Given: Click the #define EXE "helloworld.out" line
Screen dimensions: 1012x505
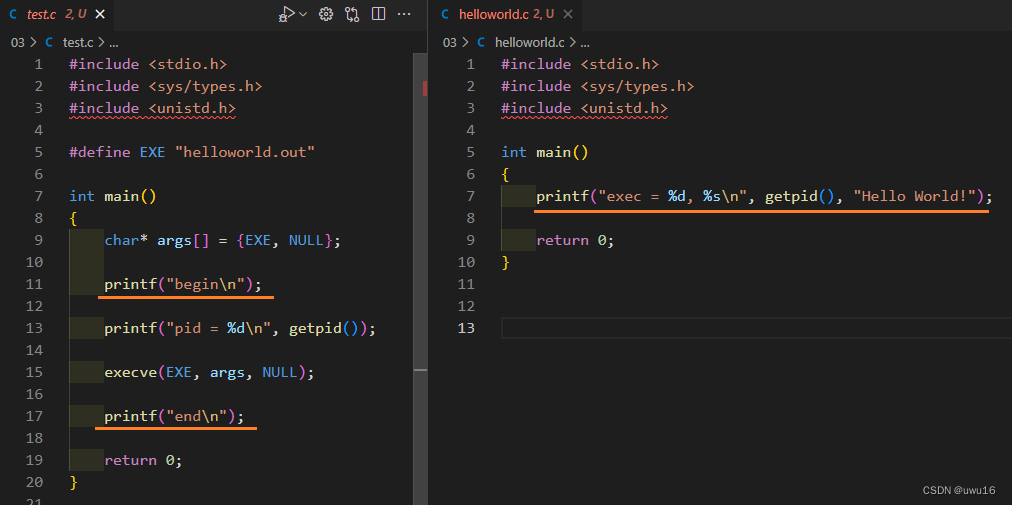Looking at the screenshot, I should click(192, 152).
